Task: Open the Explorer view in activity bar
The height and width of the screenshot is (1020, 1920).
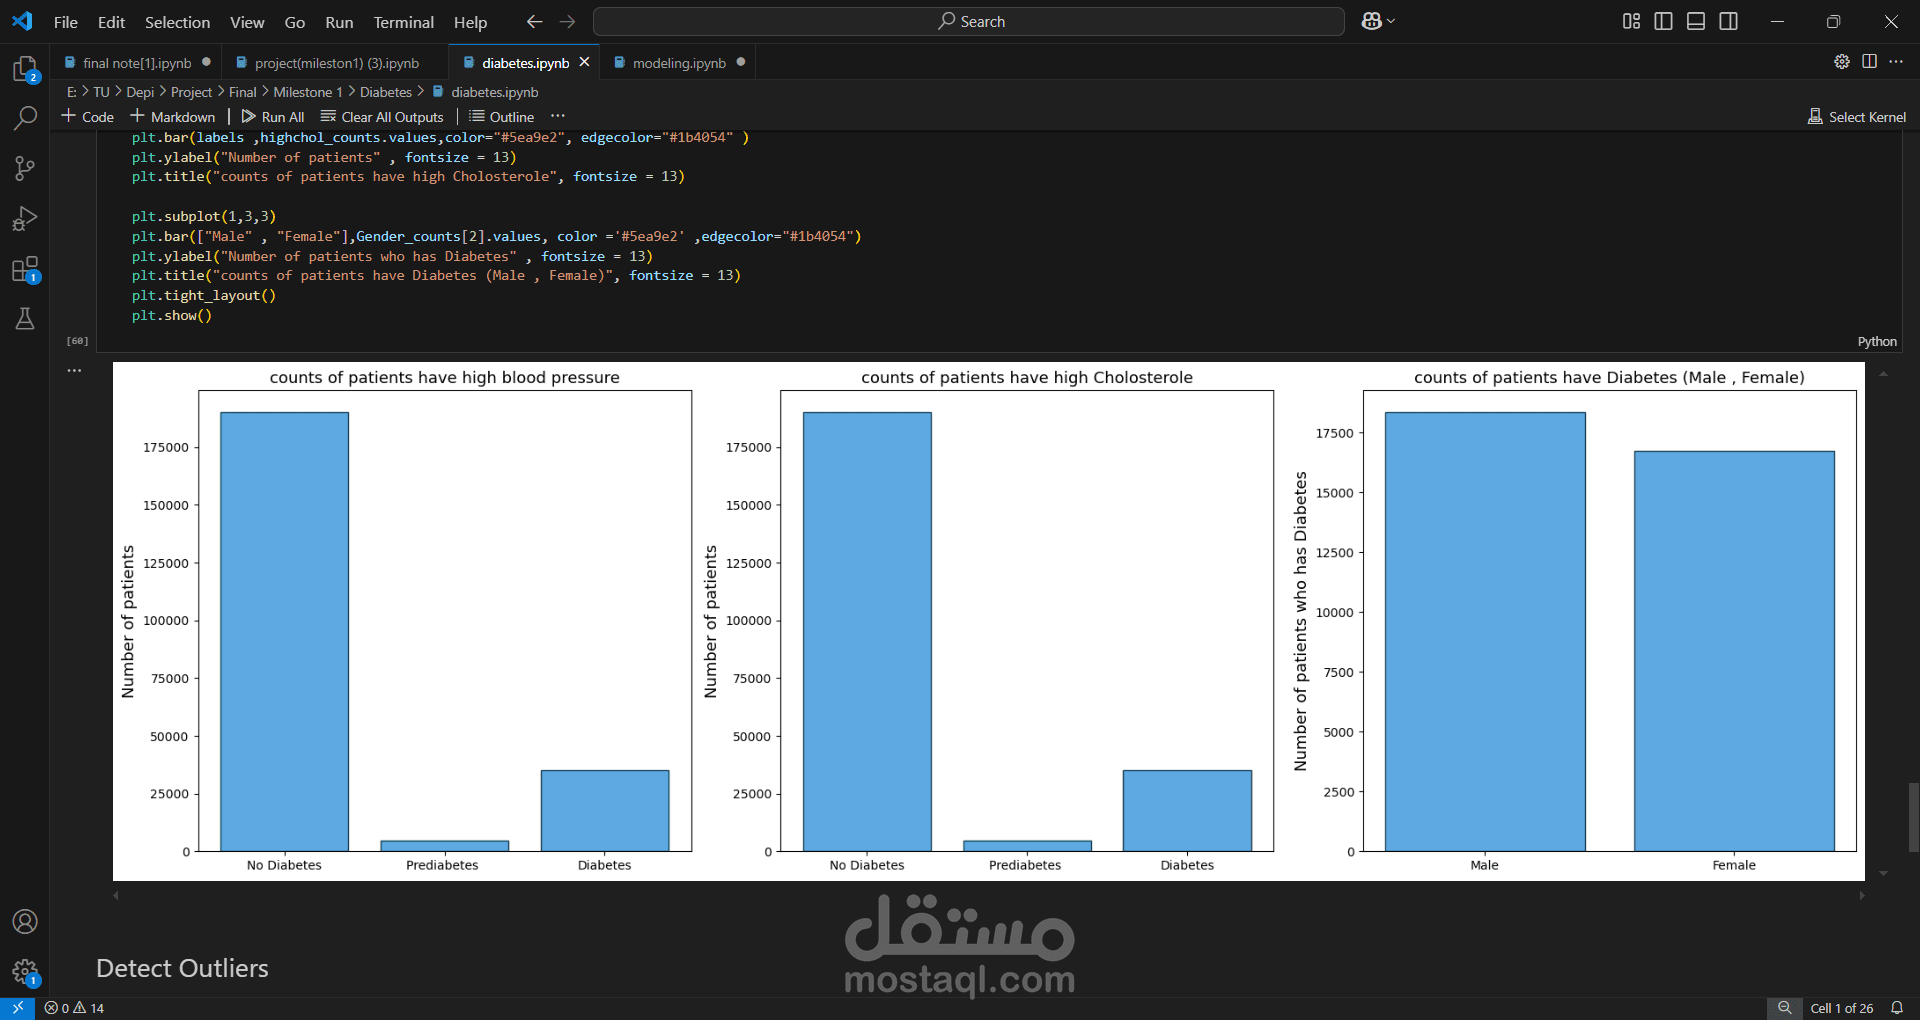Action: 25,68
